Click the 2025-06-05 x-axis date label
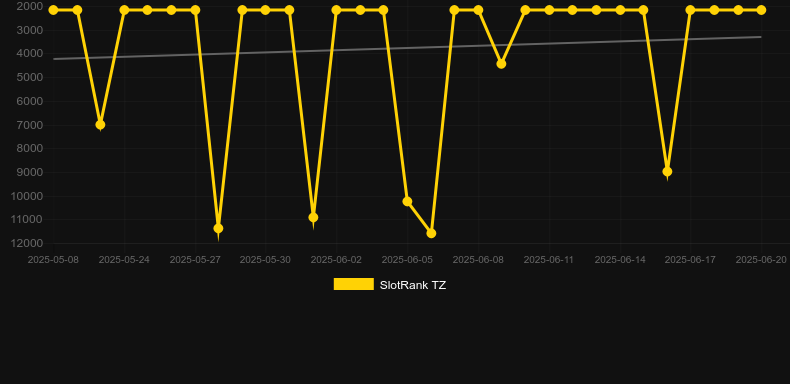Viewport: 790px width, 384px height. point(407,260)
